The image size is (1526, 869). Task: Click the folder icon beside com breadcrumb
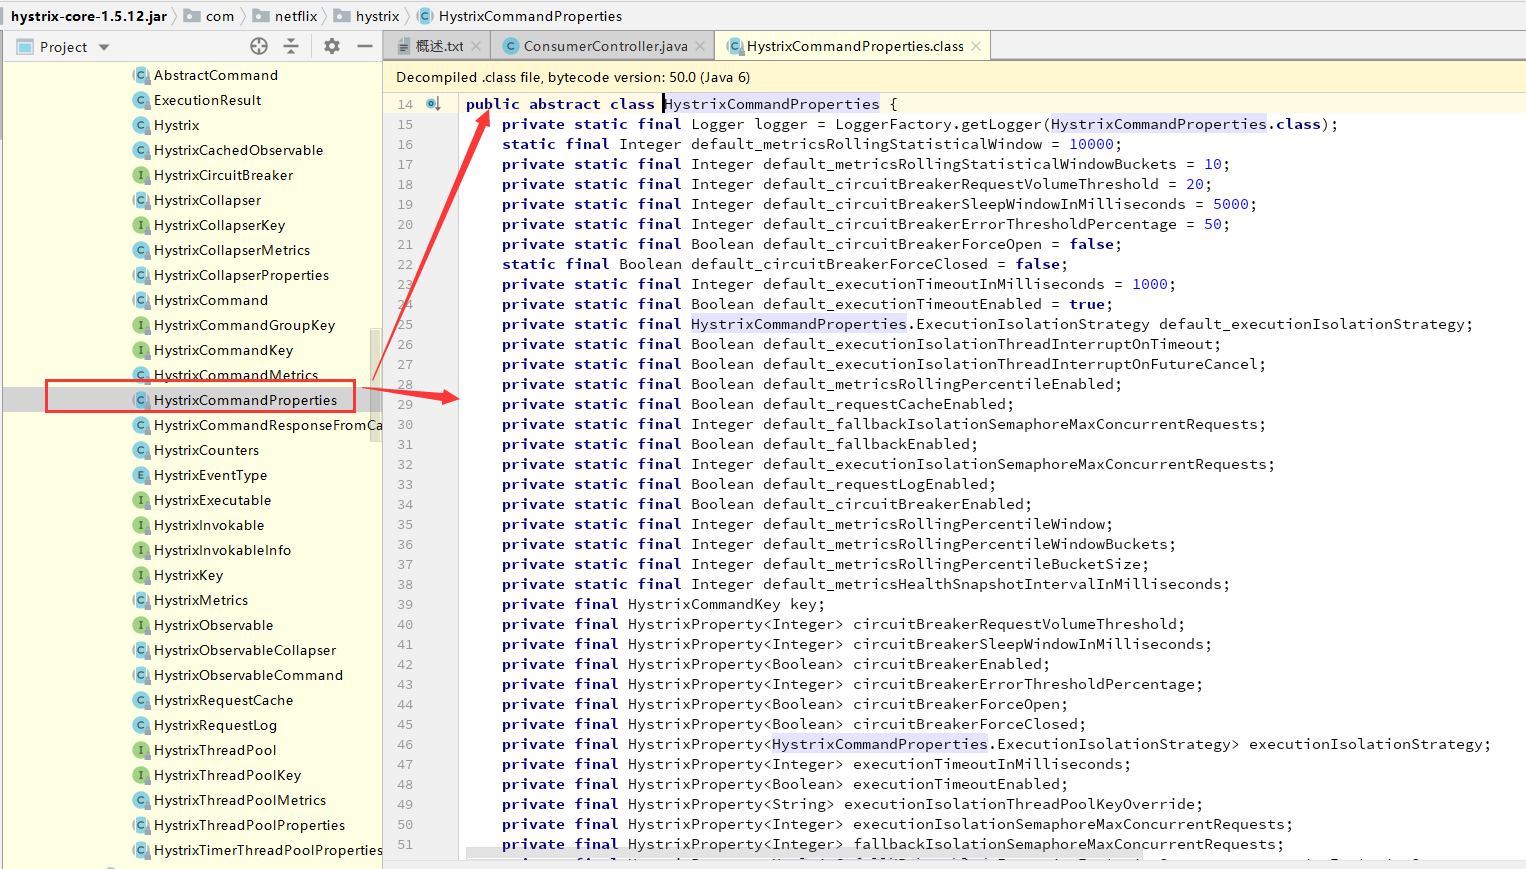192,16
